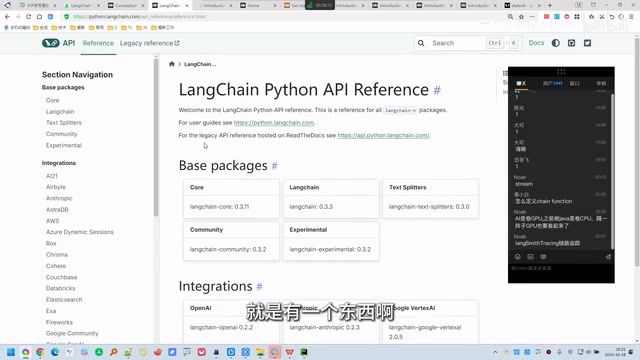Open the GitHub icon link
Screen dimensions: 640x360
(571, 43)
